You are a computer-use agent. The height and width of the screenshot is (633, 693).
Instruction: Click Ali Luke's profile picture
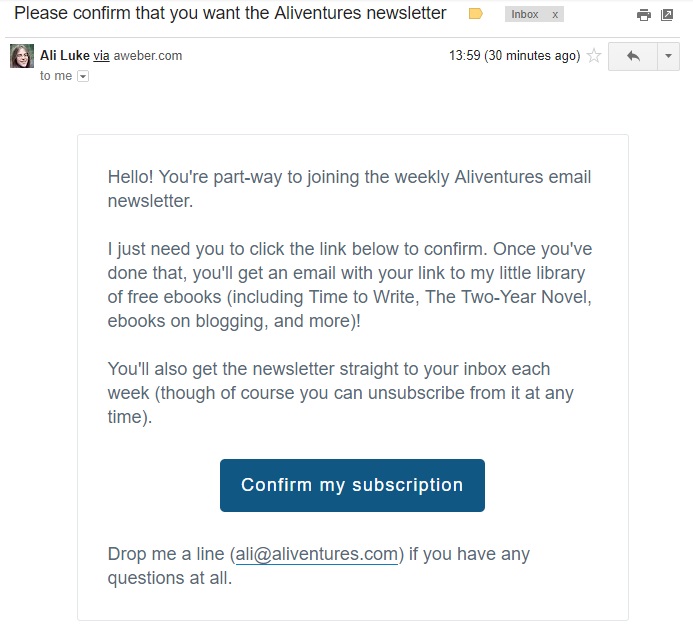21,56
